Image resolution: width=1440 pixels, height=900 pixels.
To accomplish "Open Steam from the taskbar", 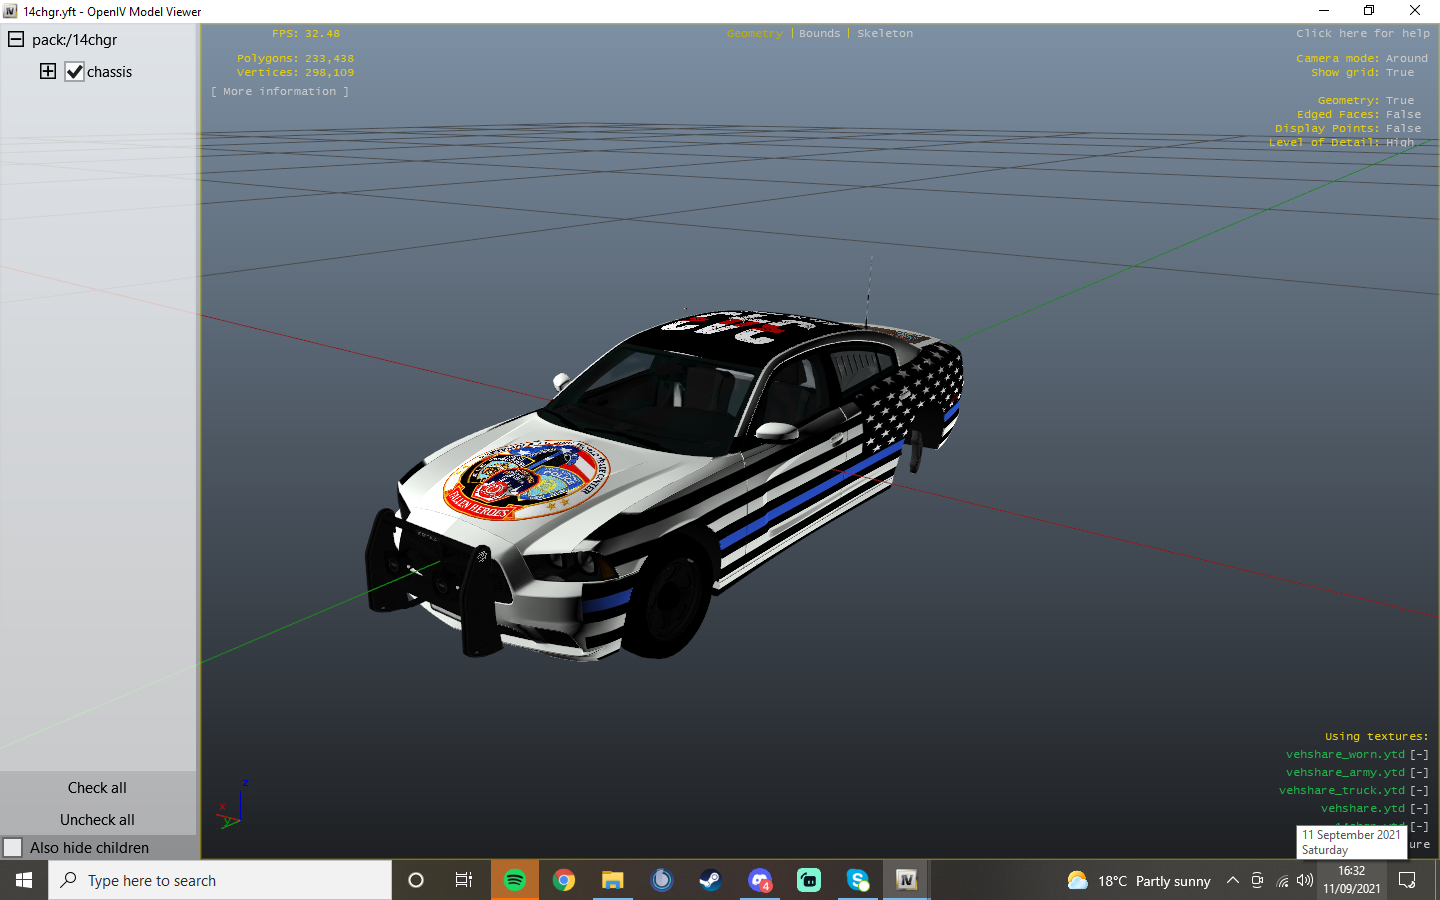I will tap(710, 880).
